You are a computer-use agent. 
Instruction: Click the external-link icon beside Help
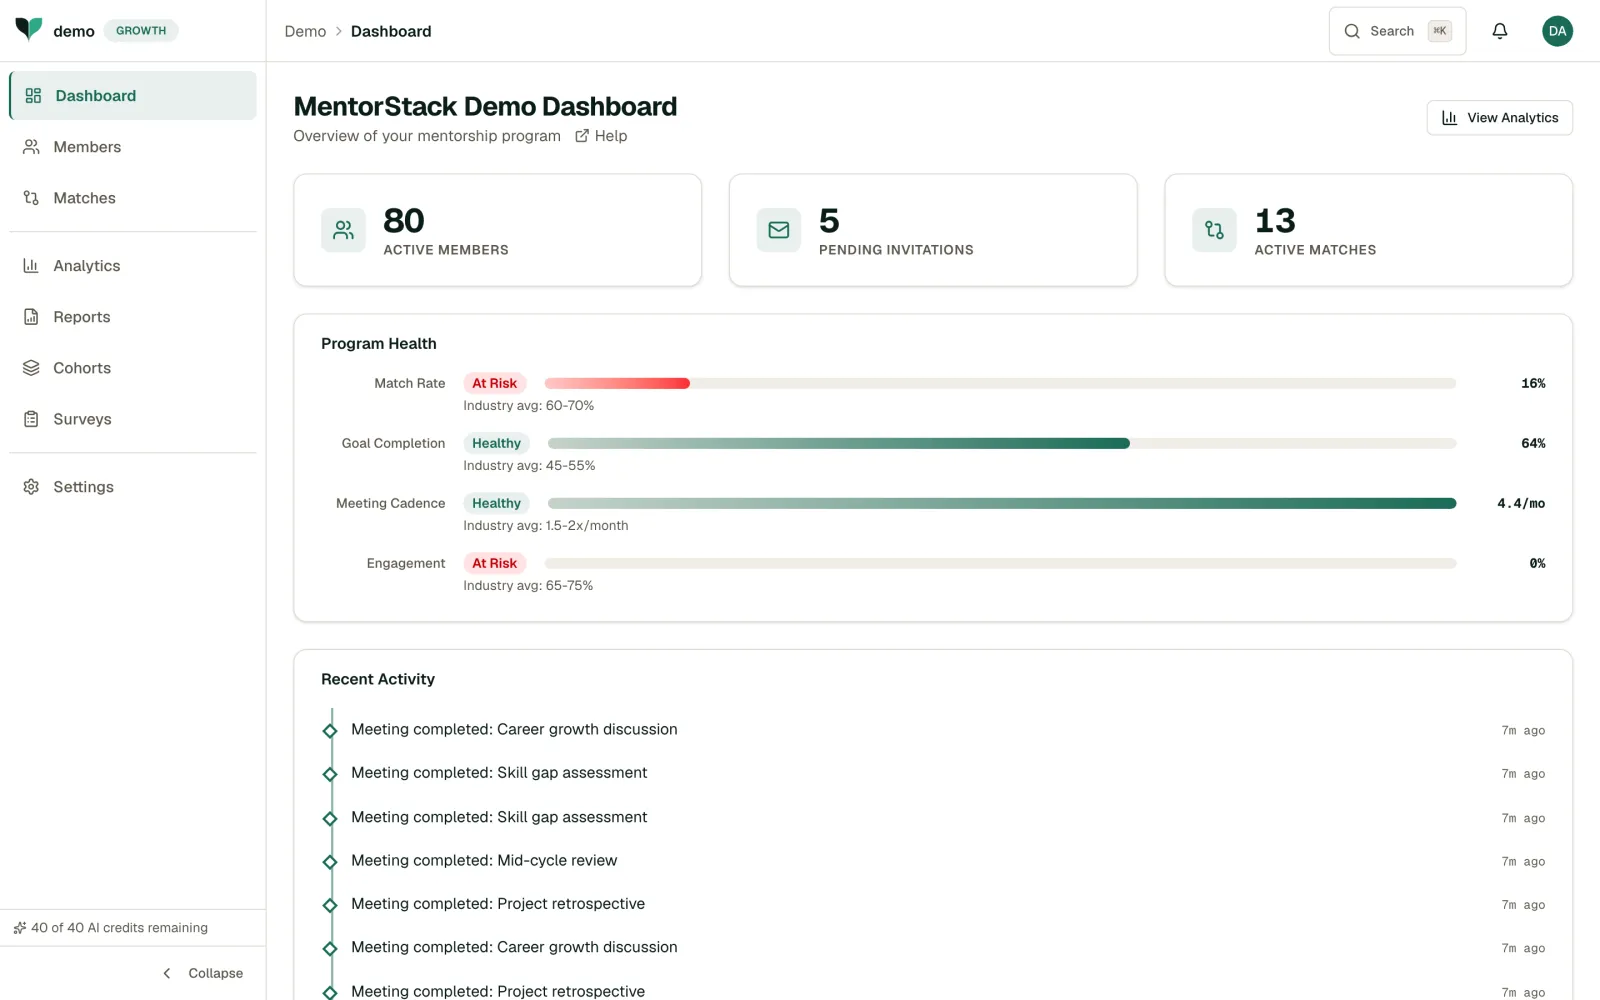point(582,136)
